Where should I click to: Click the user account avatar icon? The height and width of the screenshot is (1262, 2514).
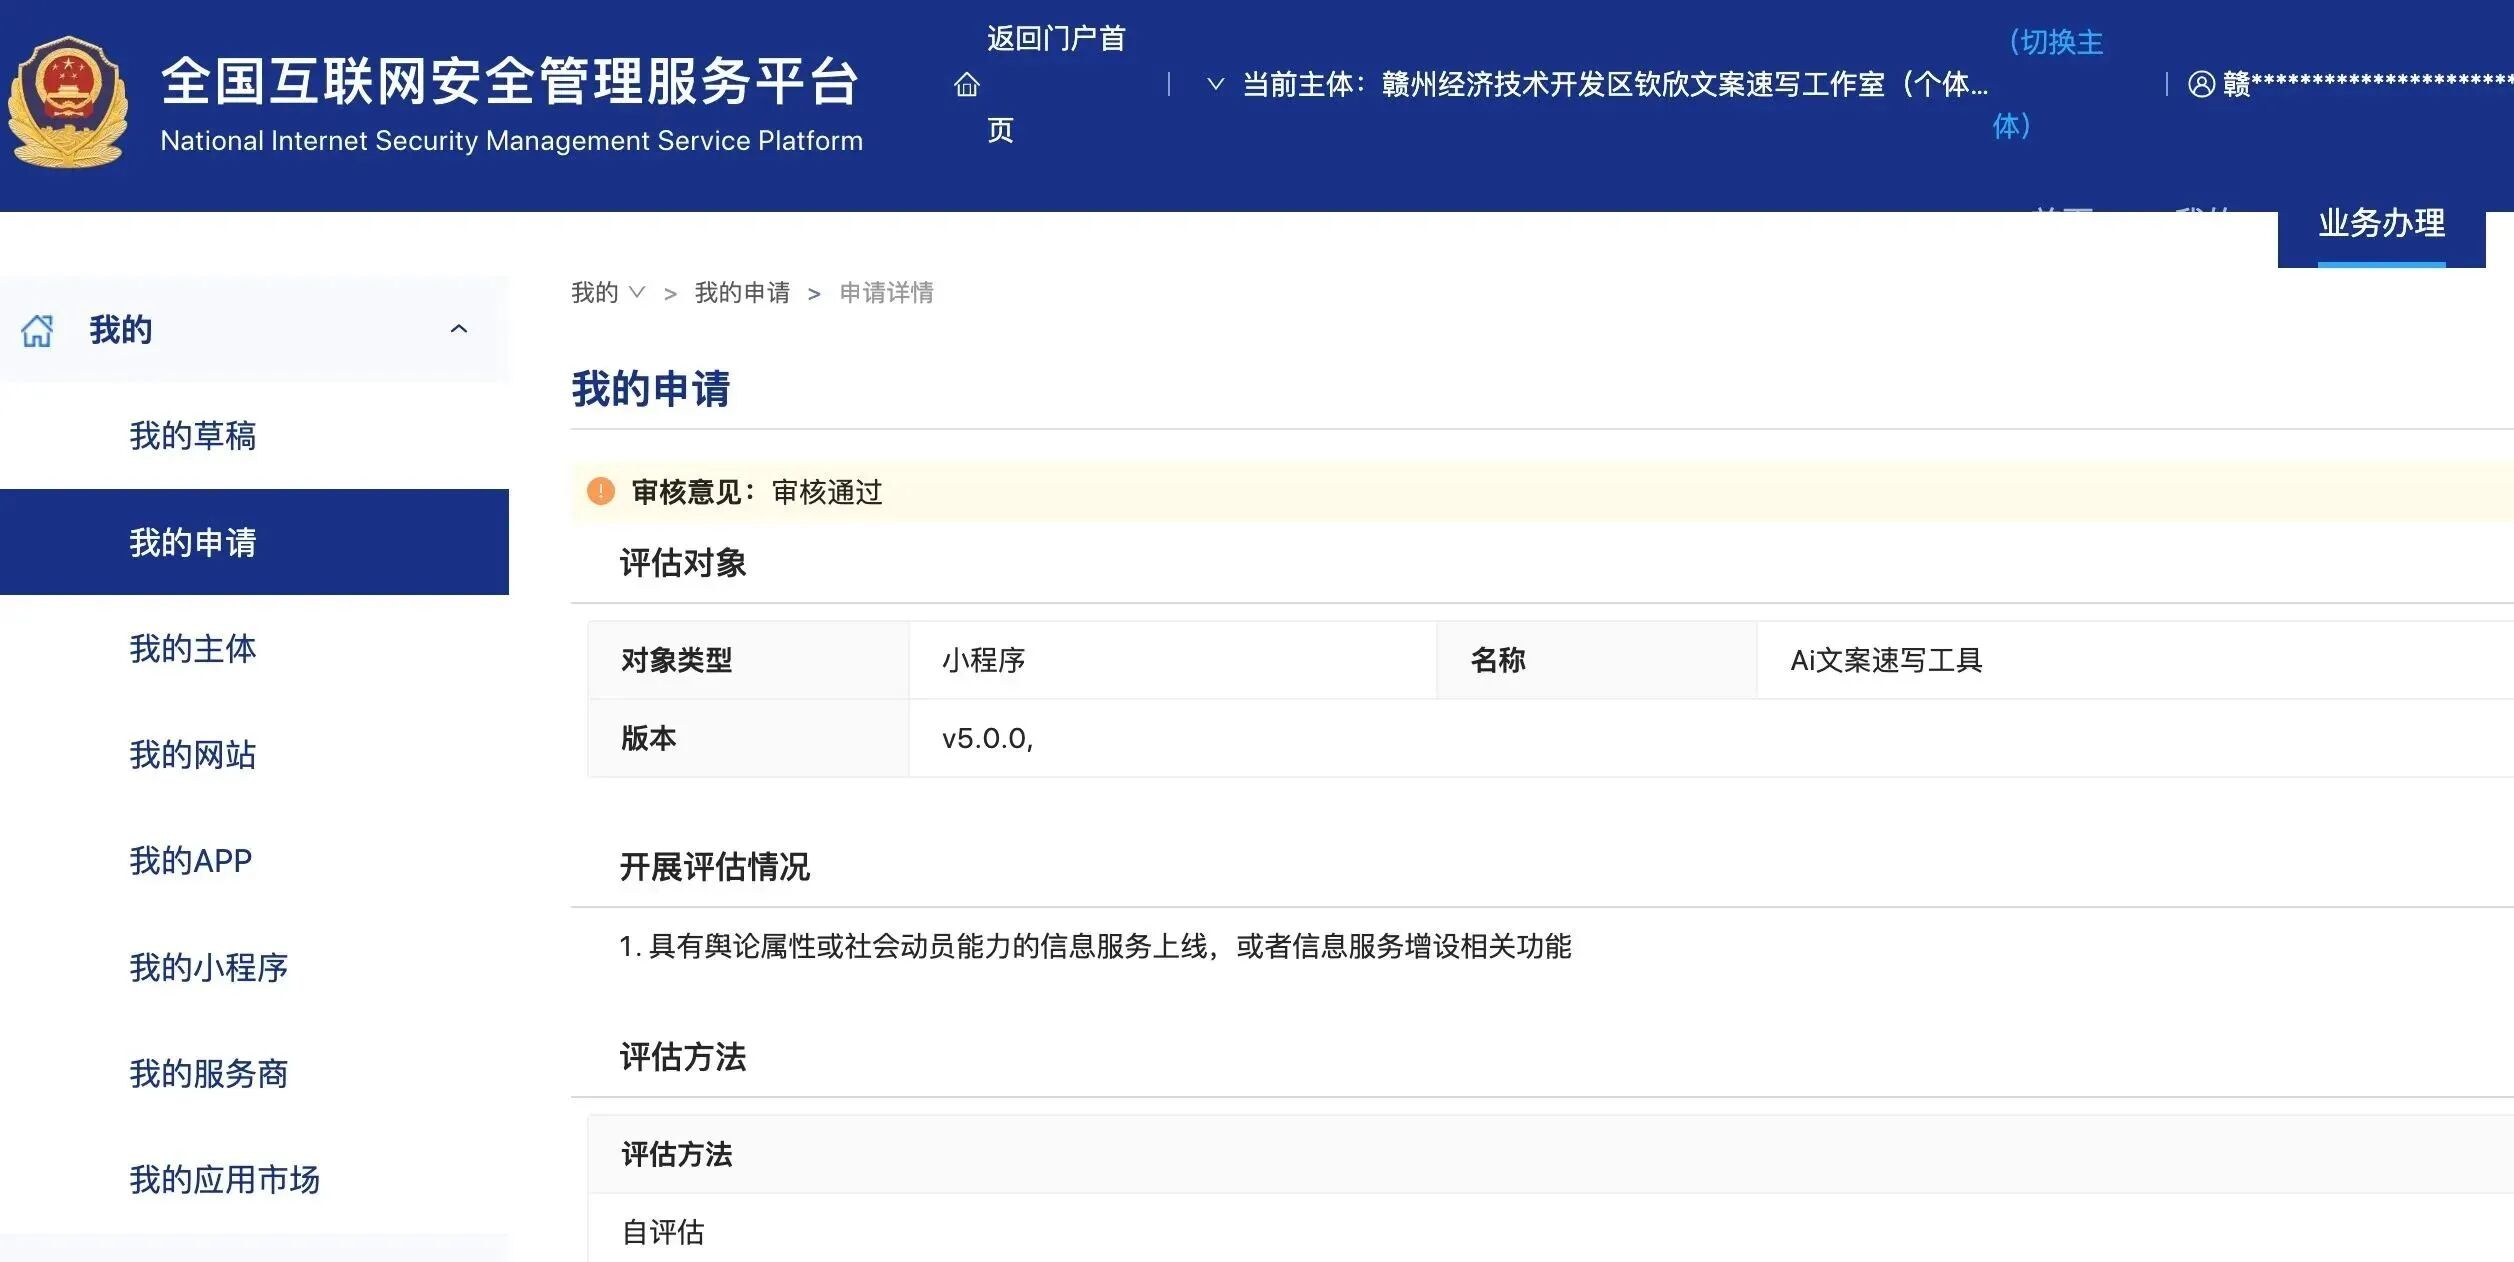tap(2201, 84)
